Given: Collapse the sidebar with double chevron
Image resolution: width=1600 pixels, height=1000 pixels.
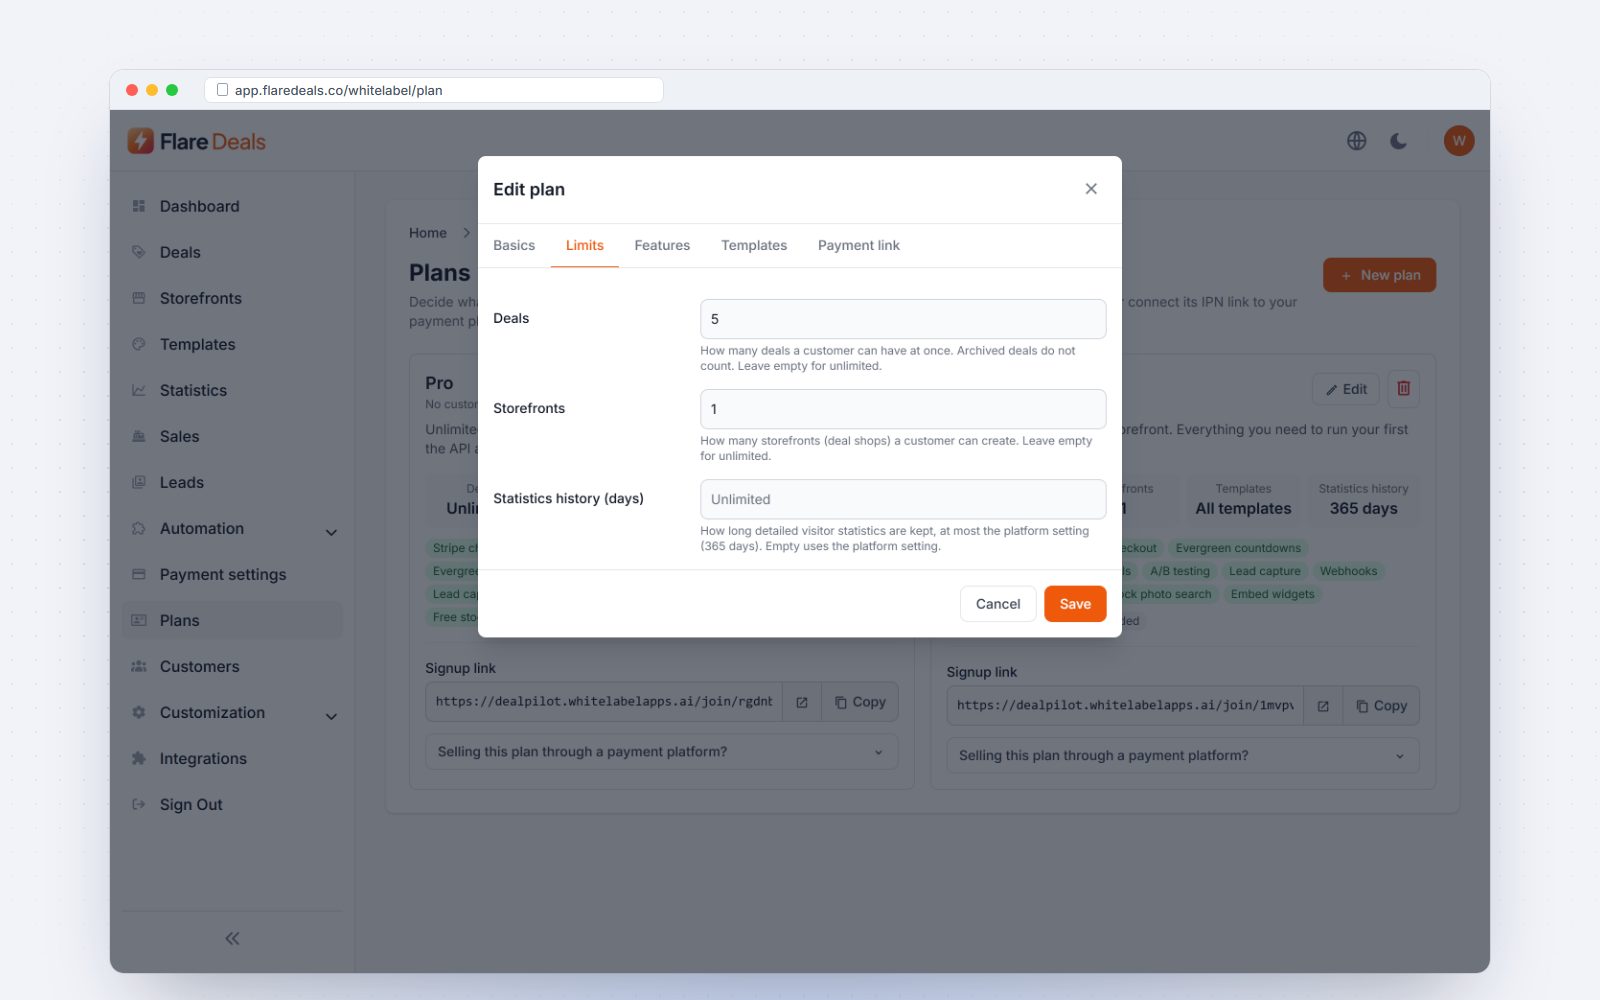Looking at the screenshot, I should coord(232,938).
